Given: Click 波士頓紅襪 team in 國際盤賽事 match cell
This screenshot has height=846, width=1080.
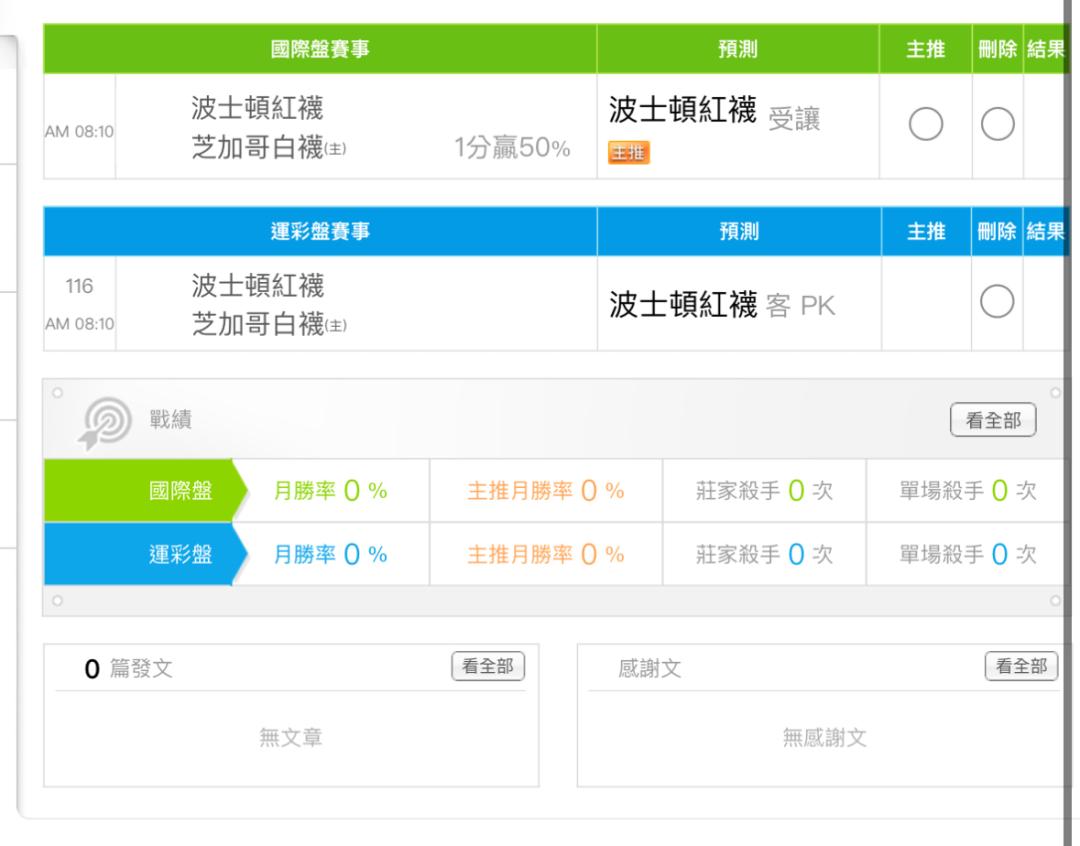Looking at the screenshot, I should coord(258,108).
